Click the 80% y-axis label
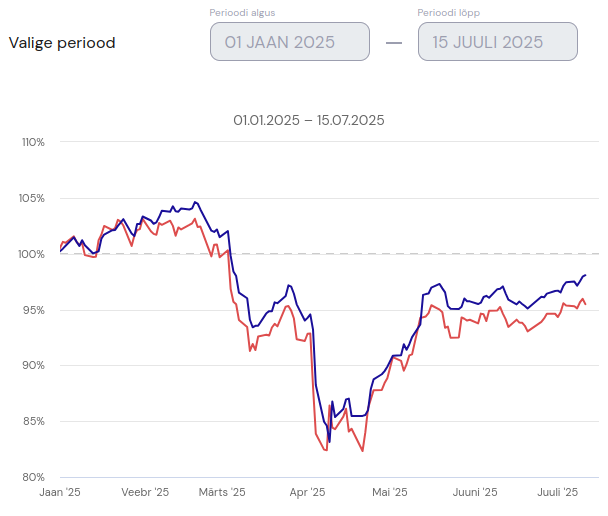 (x=35, y=477)
